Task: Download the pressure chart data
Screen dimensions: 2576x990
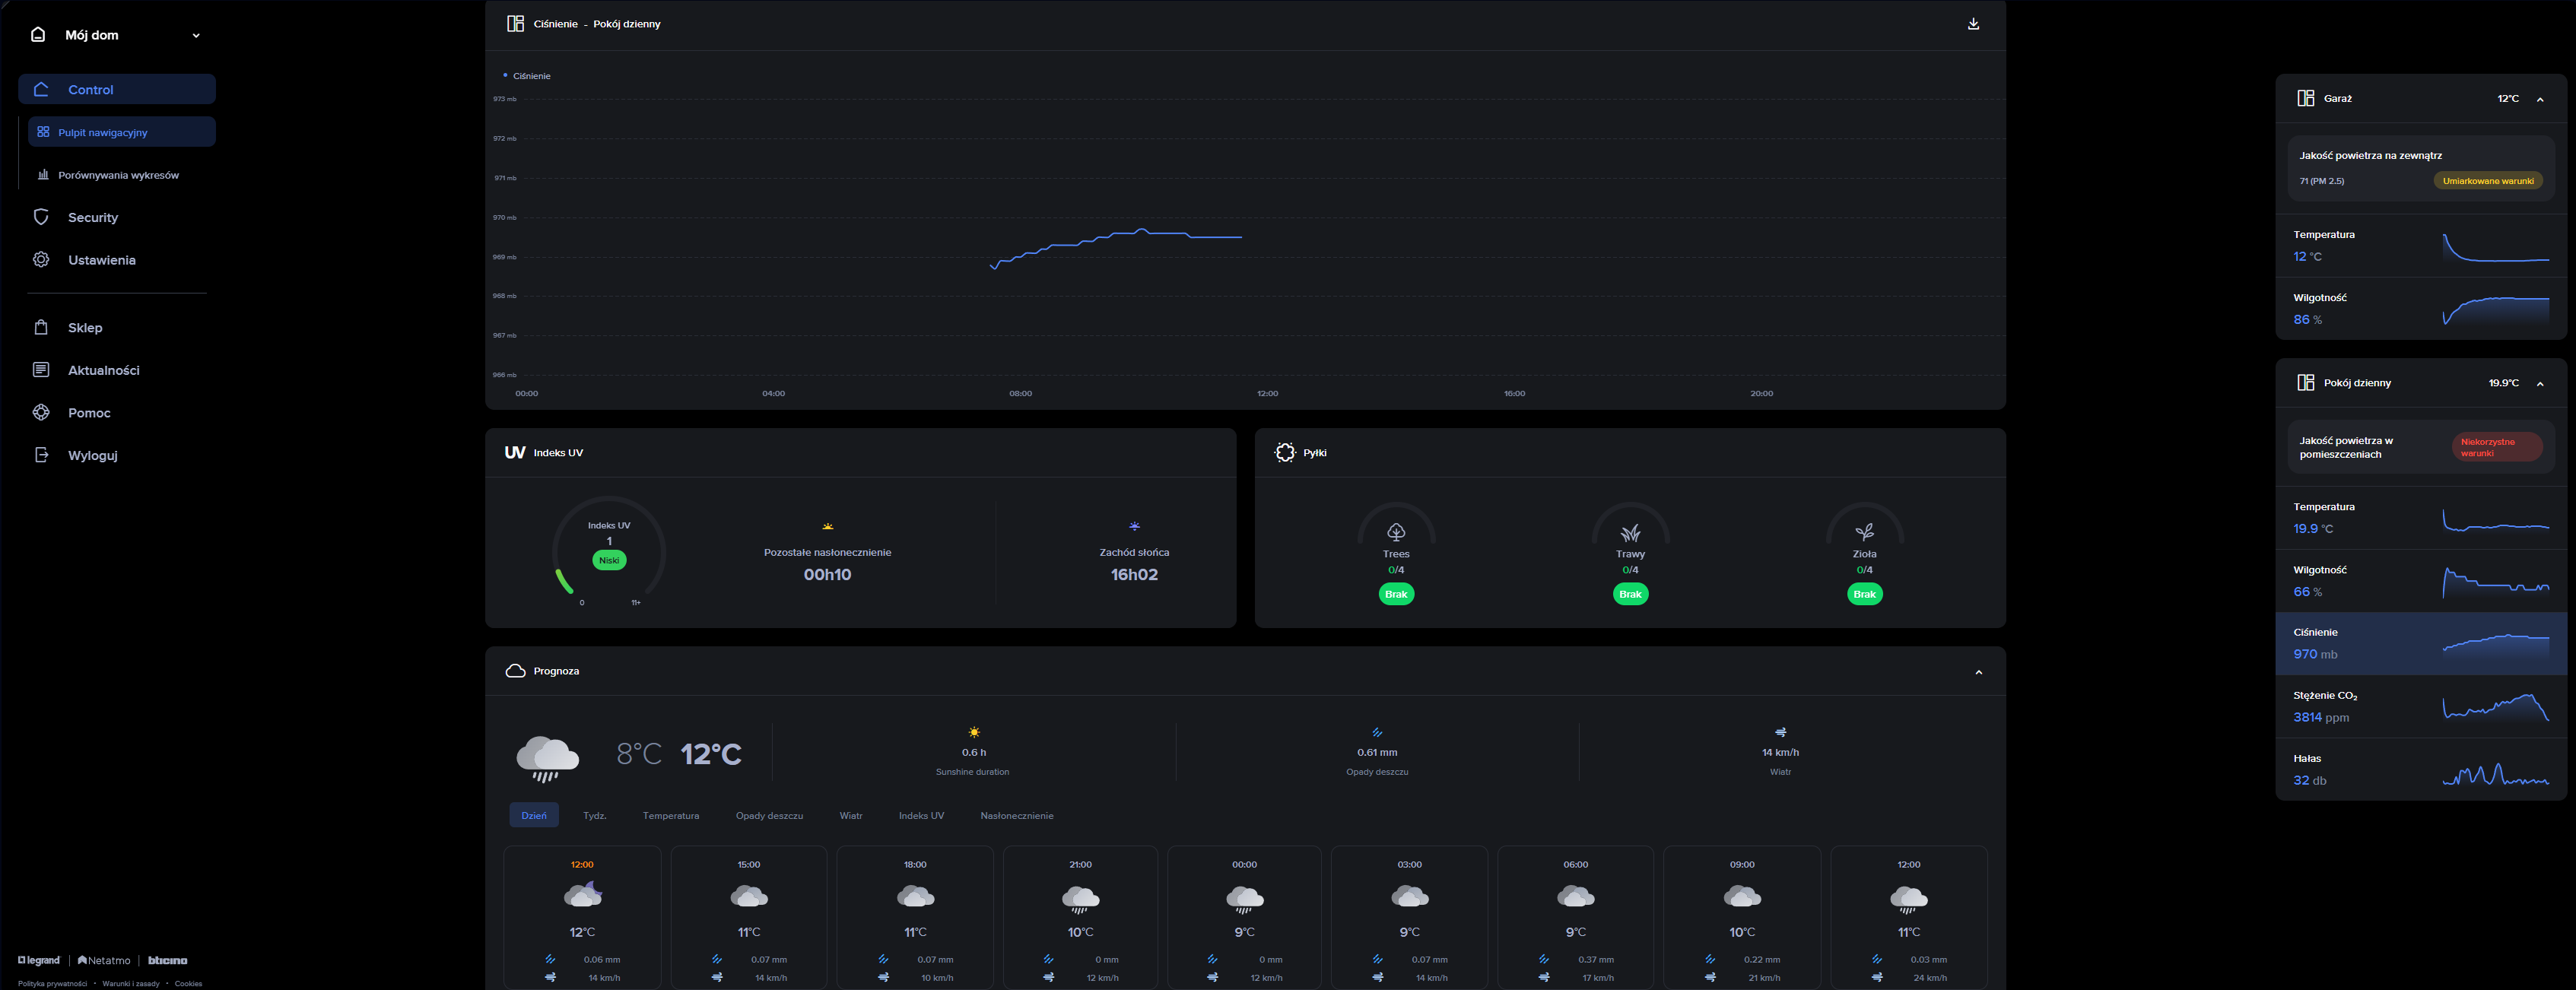Action: pyautogui.click(x=1973, y=24)
